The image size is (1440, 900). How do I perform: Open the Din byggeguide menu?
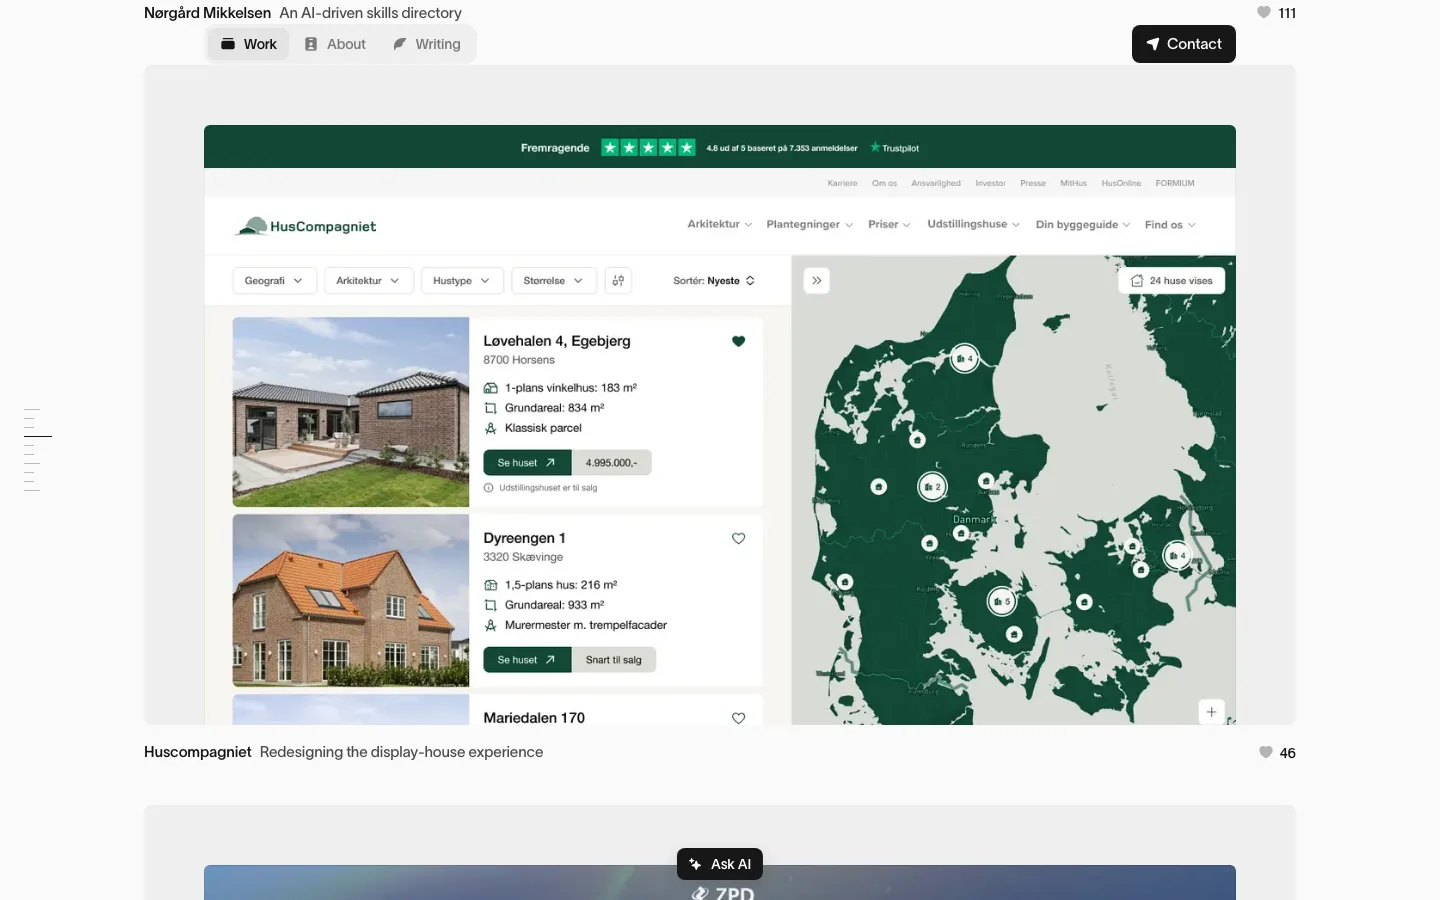pos(1083,225)
